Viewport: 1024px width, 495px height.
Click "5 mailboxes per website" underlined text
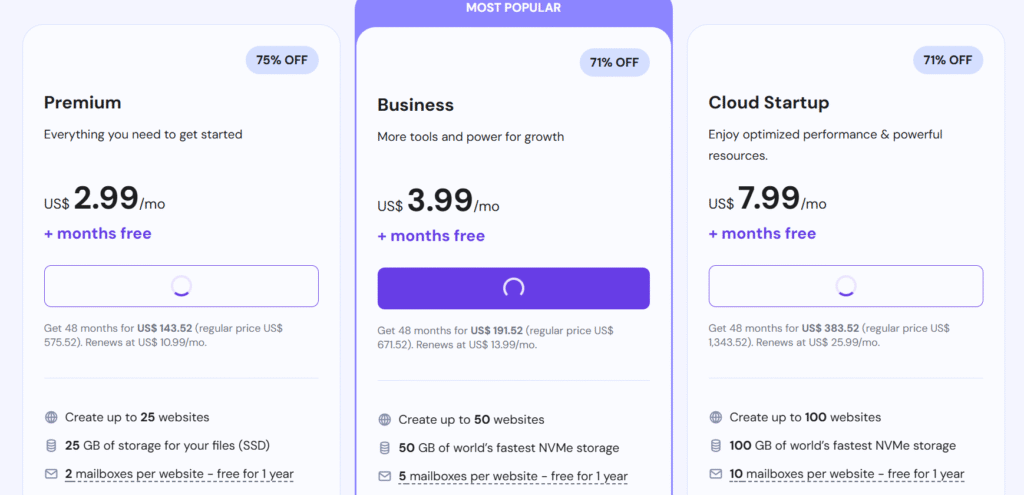pos(464,476)
